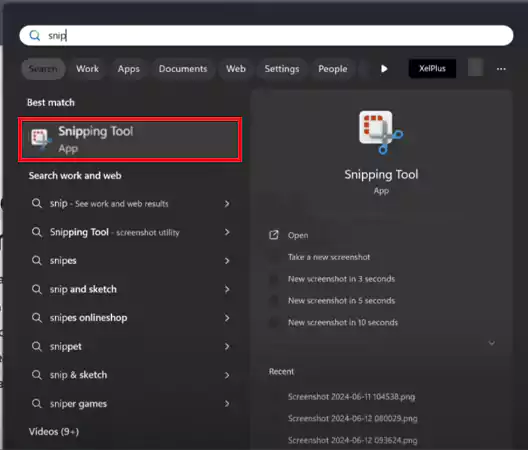The width and height of the screenshot is (528, 450).
Task: Expand arrow next to 'snip and sketch'
Action: click(x=227, y=289)
